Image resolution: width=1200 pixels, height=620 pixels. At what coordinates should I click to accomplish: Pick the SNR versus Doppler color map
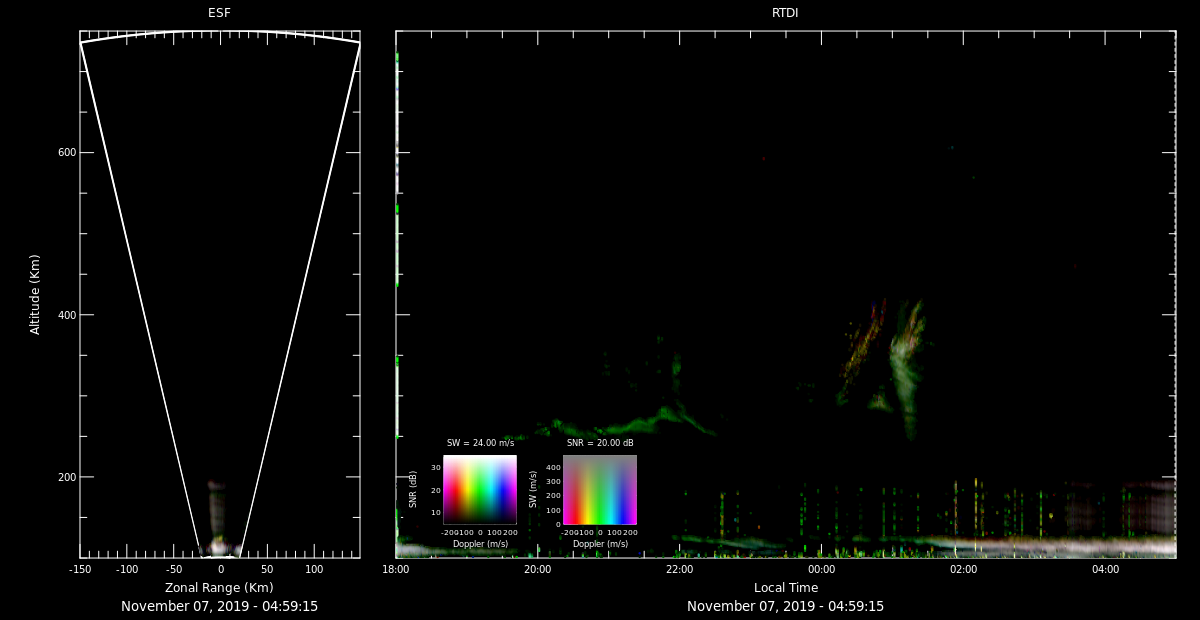point(480,490)
